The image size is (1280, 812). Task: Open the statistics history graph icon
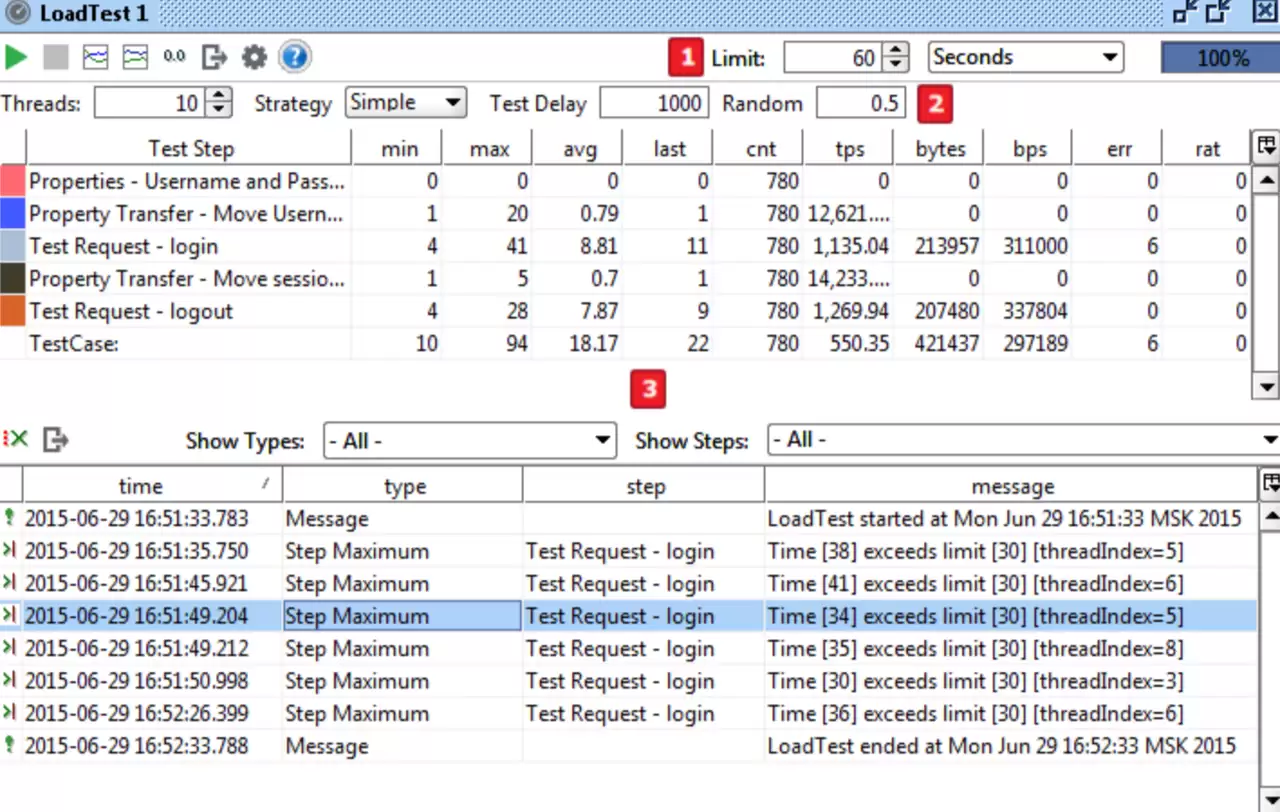click(135, 57)
